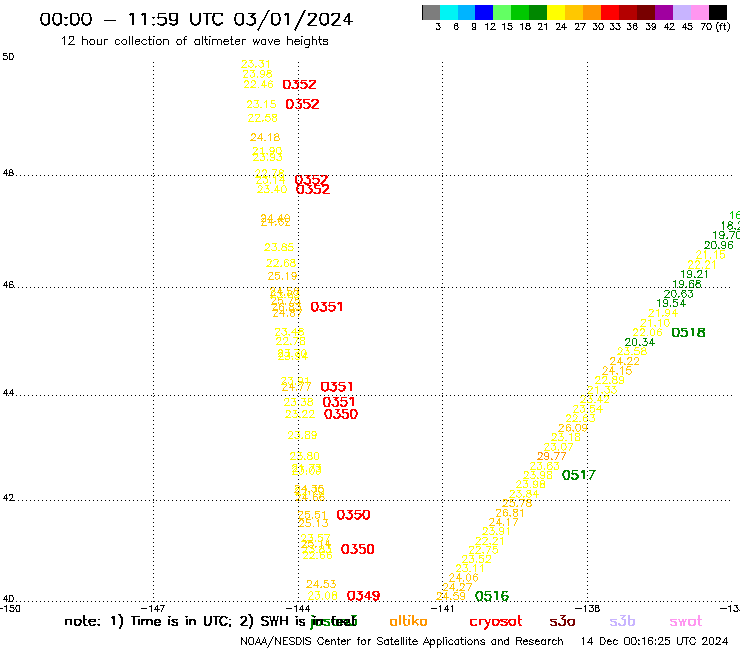740x650 pixels.
Task: Click the -141 longitude axis label
Action: coord(443,609)
